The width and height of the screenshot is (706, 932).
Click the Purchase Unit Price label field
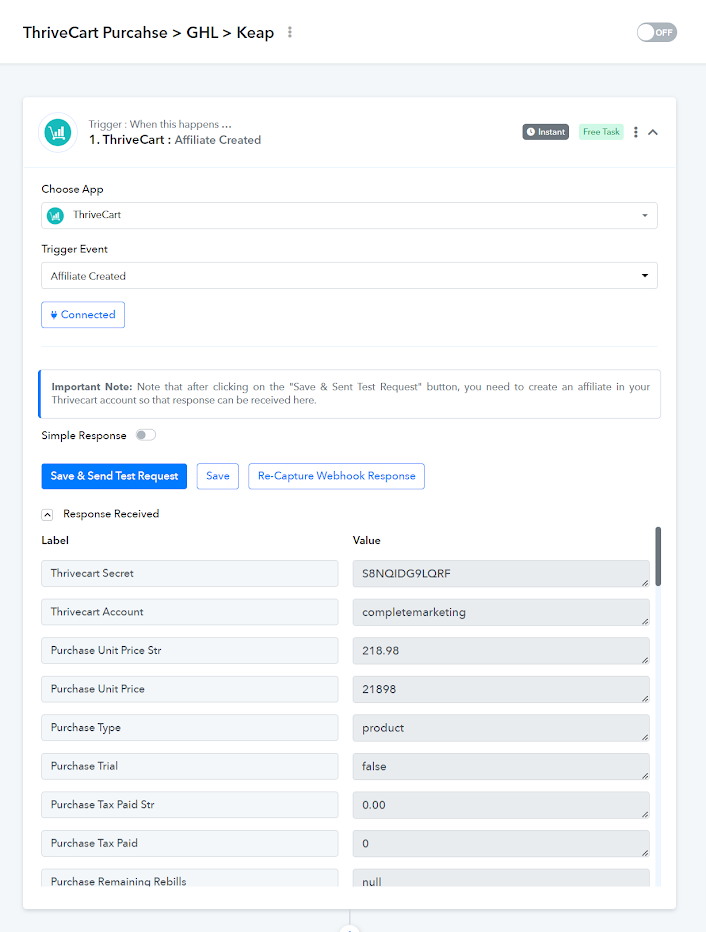(190, 689)
